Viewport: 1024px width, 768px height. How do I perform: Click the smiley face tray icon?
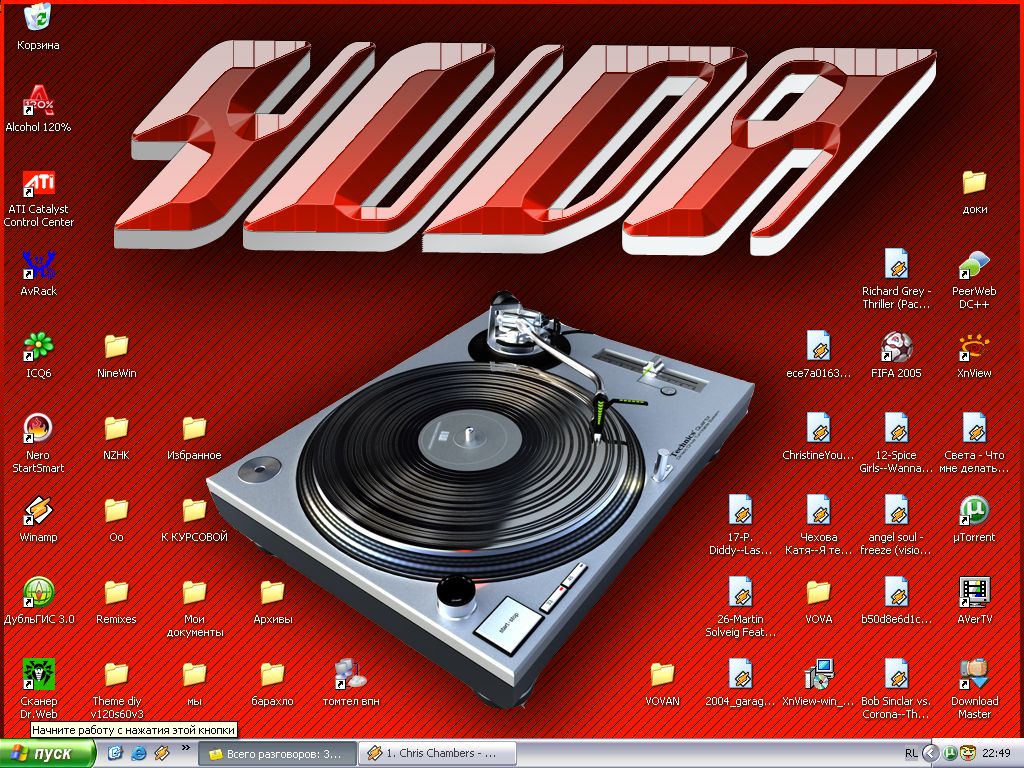[x=968, y=754]
